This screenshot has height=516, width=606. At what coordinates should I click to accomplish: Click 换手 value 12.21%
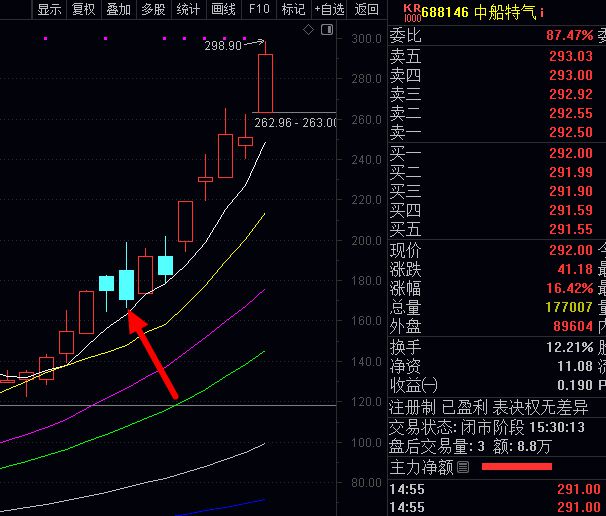[x=569, y=347]
